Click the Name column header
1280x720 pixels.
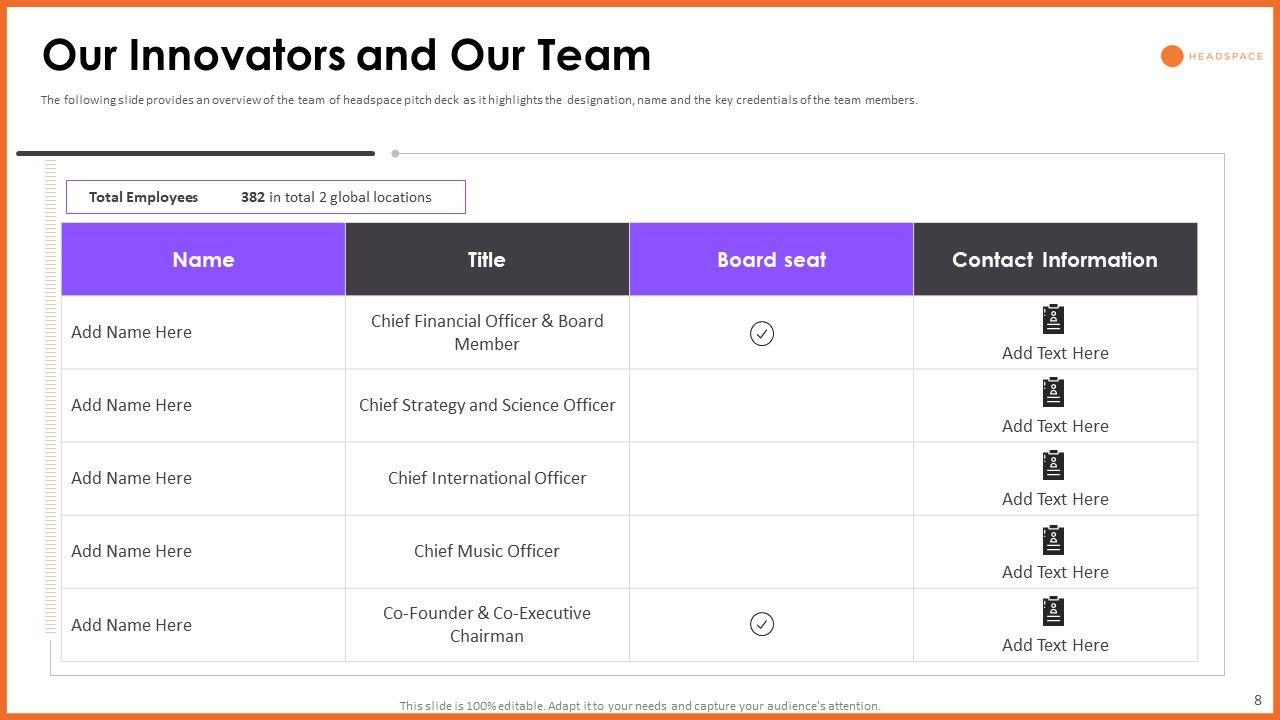point(203,260)
